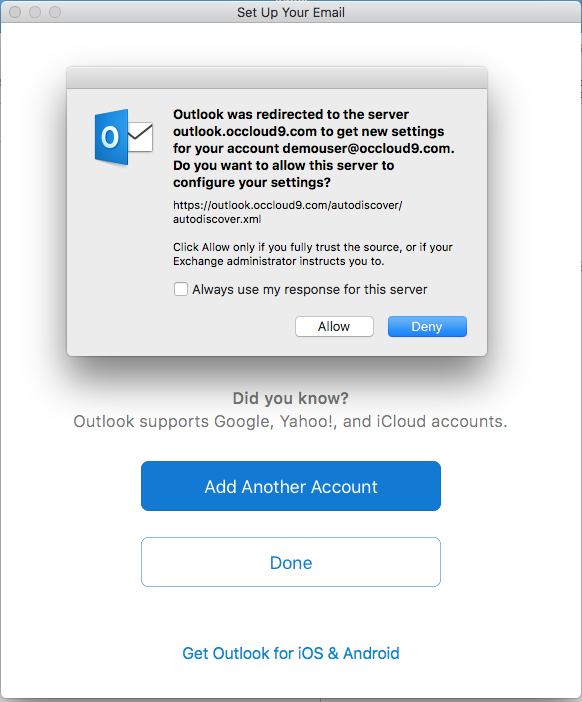Click the Google, Yahoo!, and iCloud tip text
Viewport: 582px width, 702px height.
pyautogui.click(x=291, y=421)
